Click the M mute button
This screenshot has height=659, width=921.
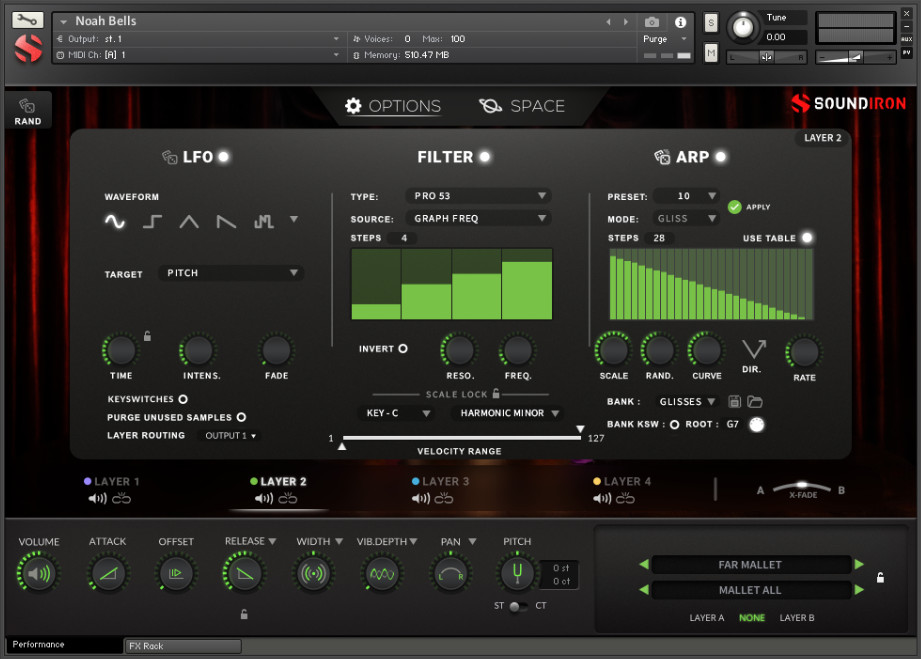click(711, 54)
